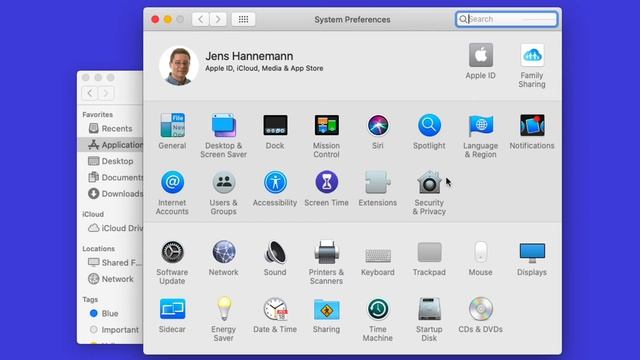Select iCloud Drive in Finder sidebar
This screenshot has width=640, height=360.
pos(111,228)
